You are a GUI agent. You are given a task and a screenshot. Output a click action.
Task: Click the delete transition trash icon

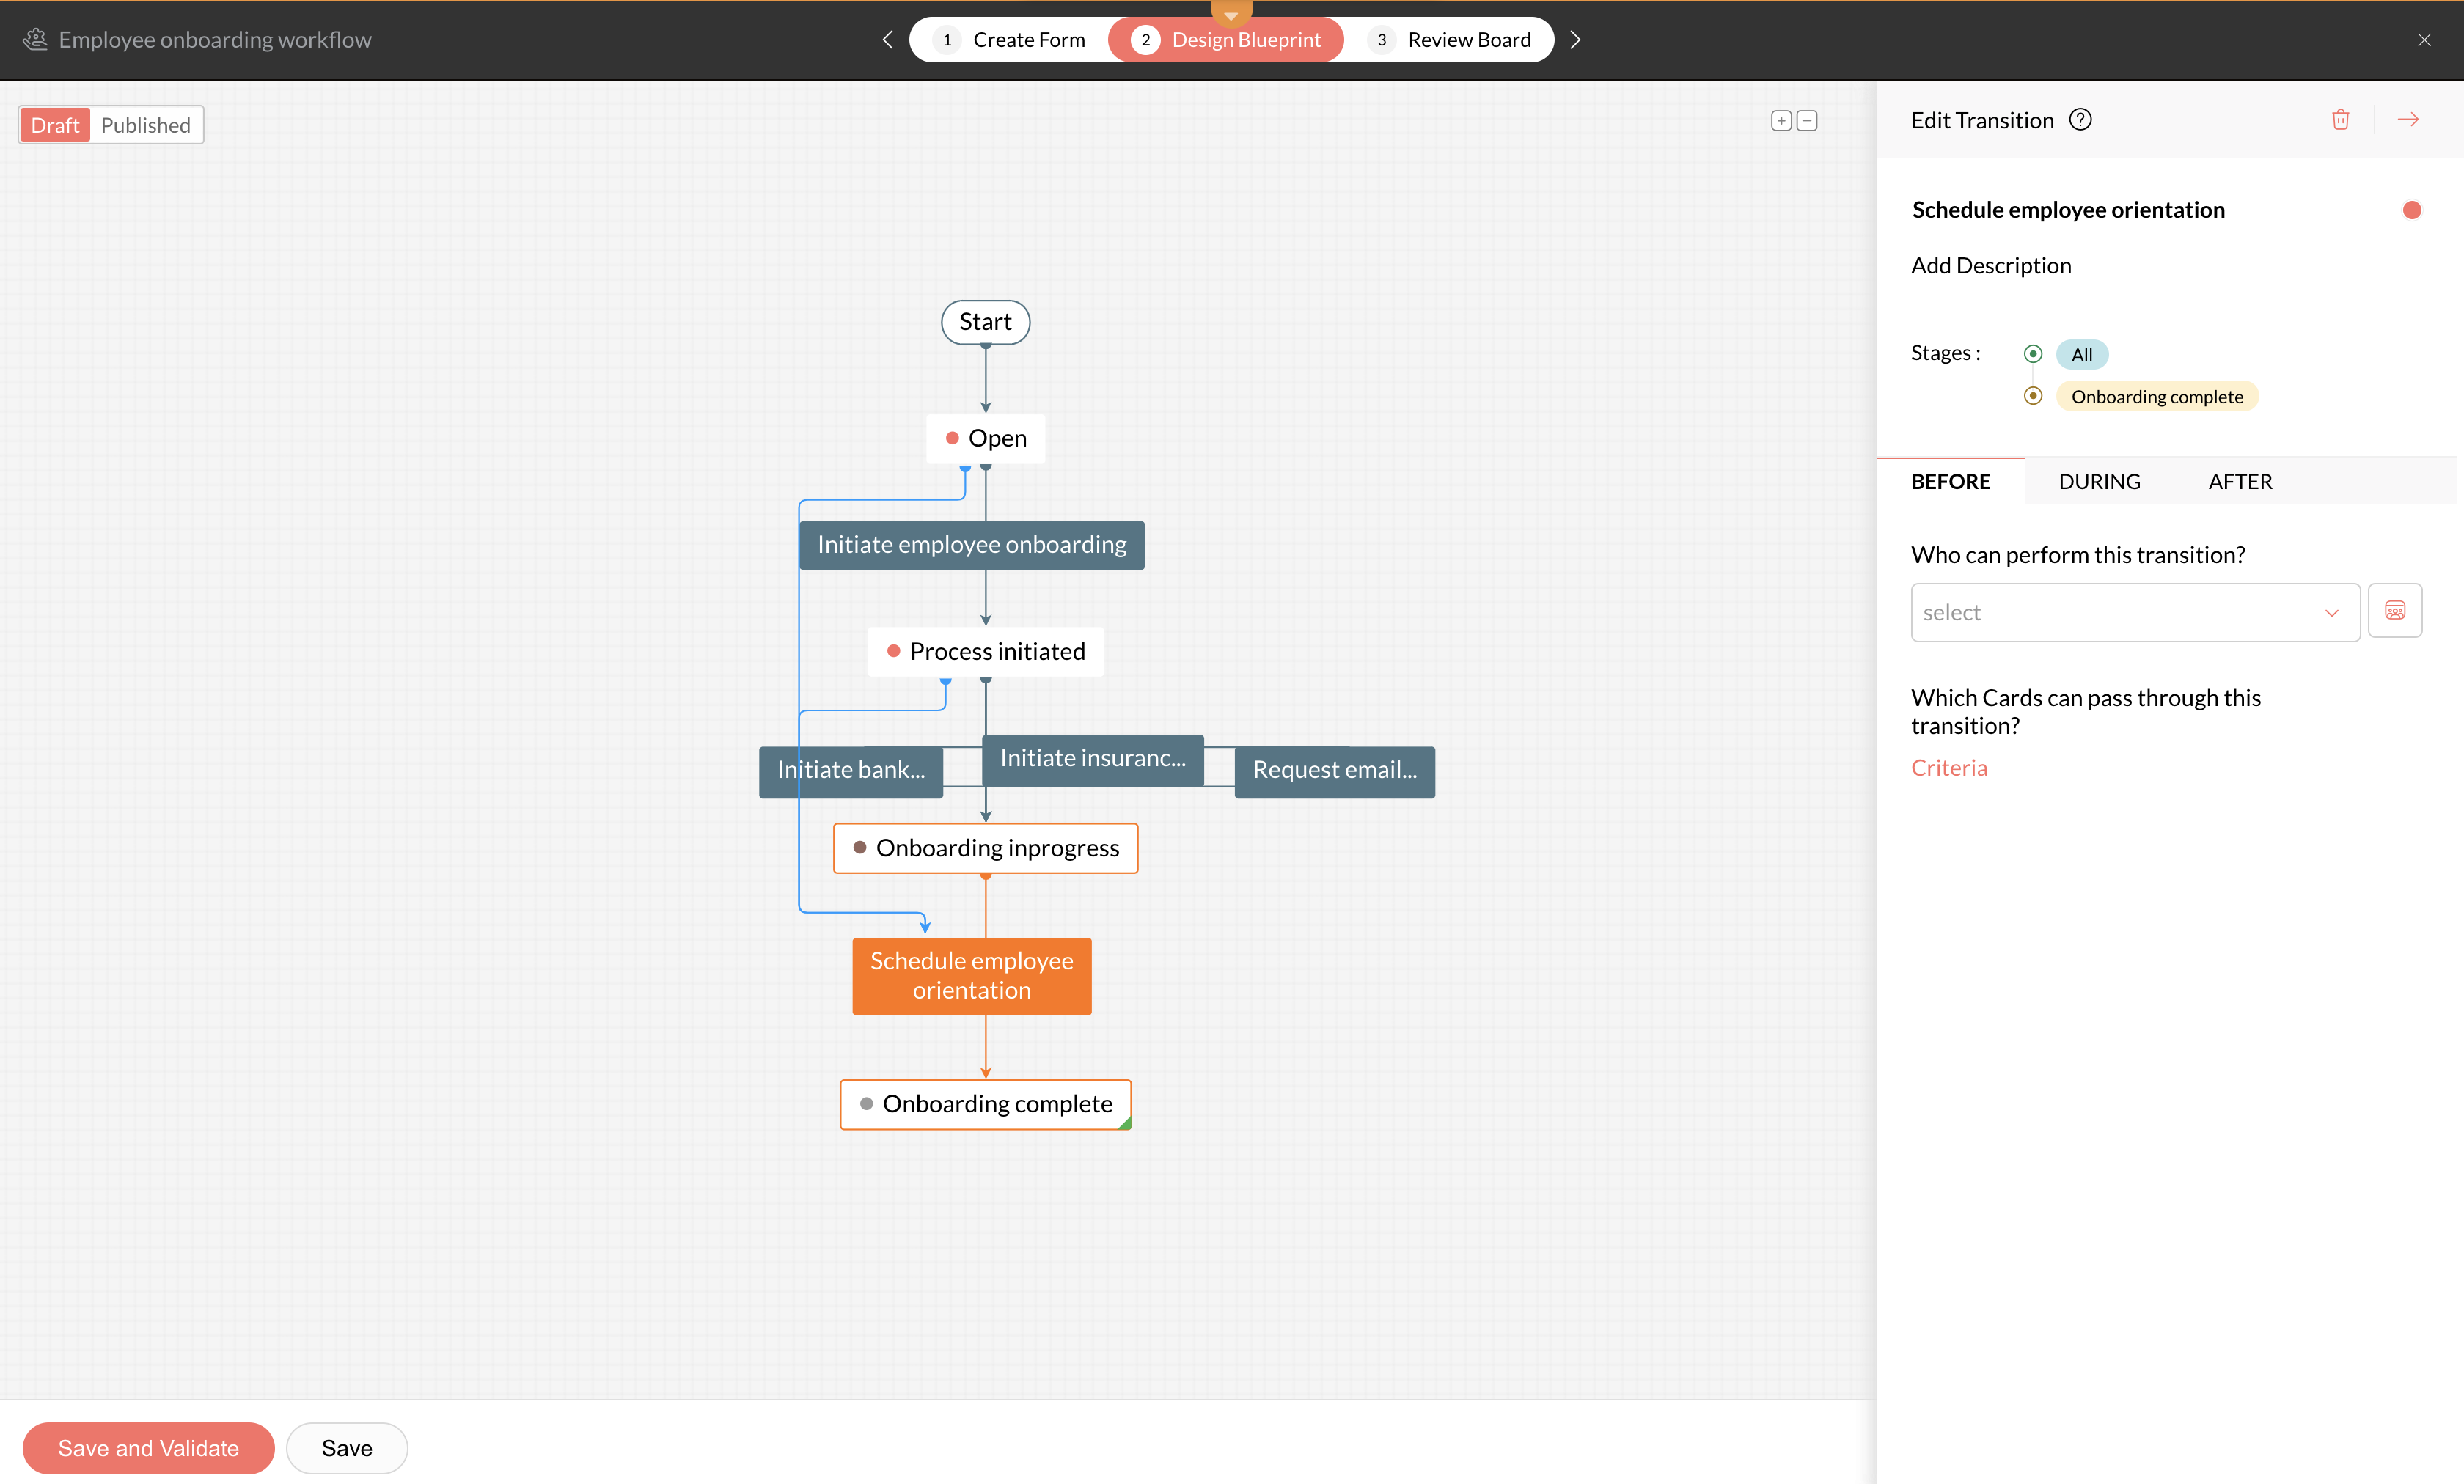click(2340, 120)
